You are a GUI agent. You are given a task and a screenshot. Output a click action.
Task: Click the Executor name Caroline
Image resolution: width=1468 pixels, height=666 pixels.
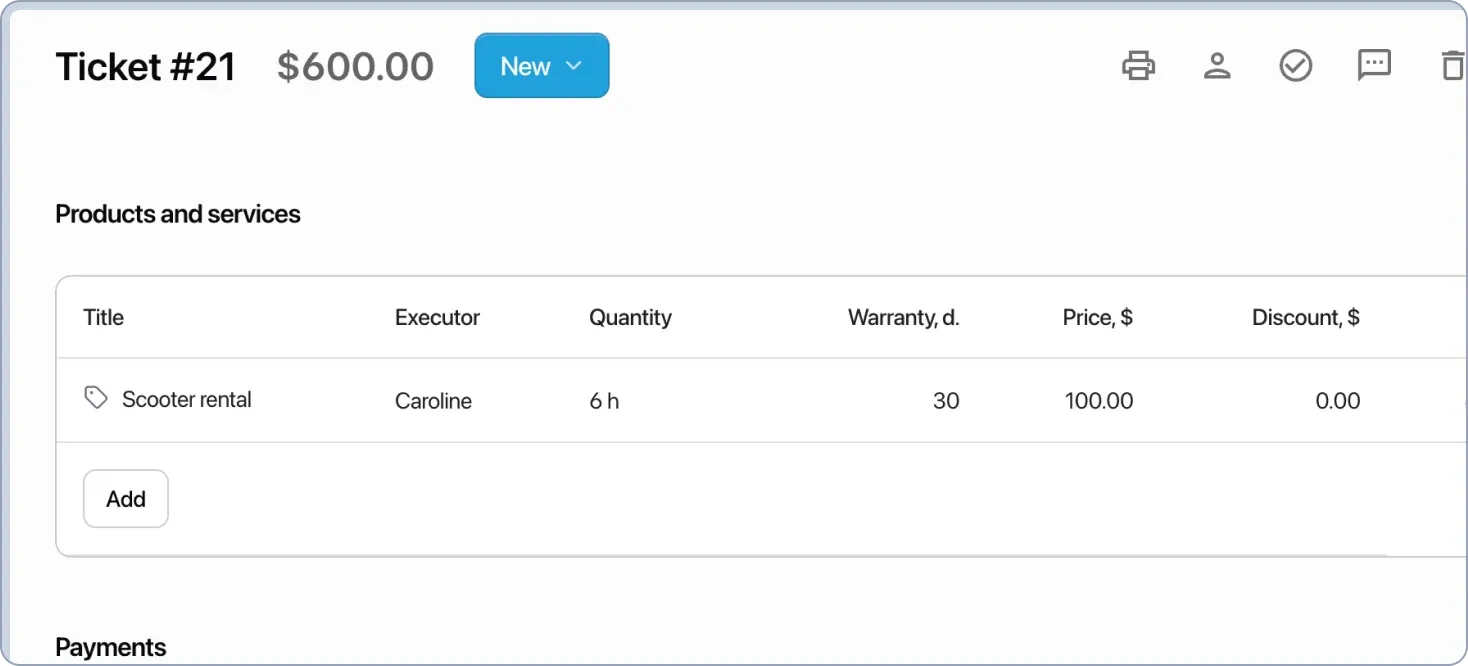pyautogui.click(x=433, y=400)
